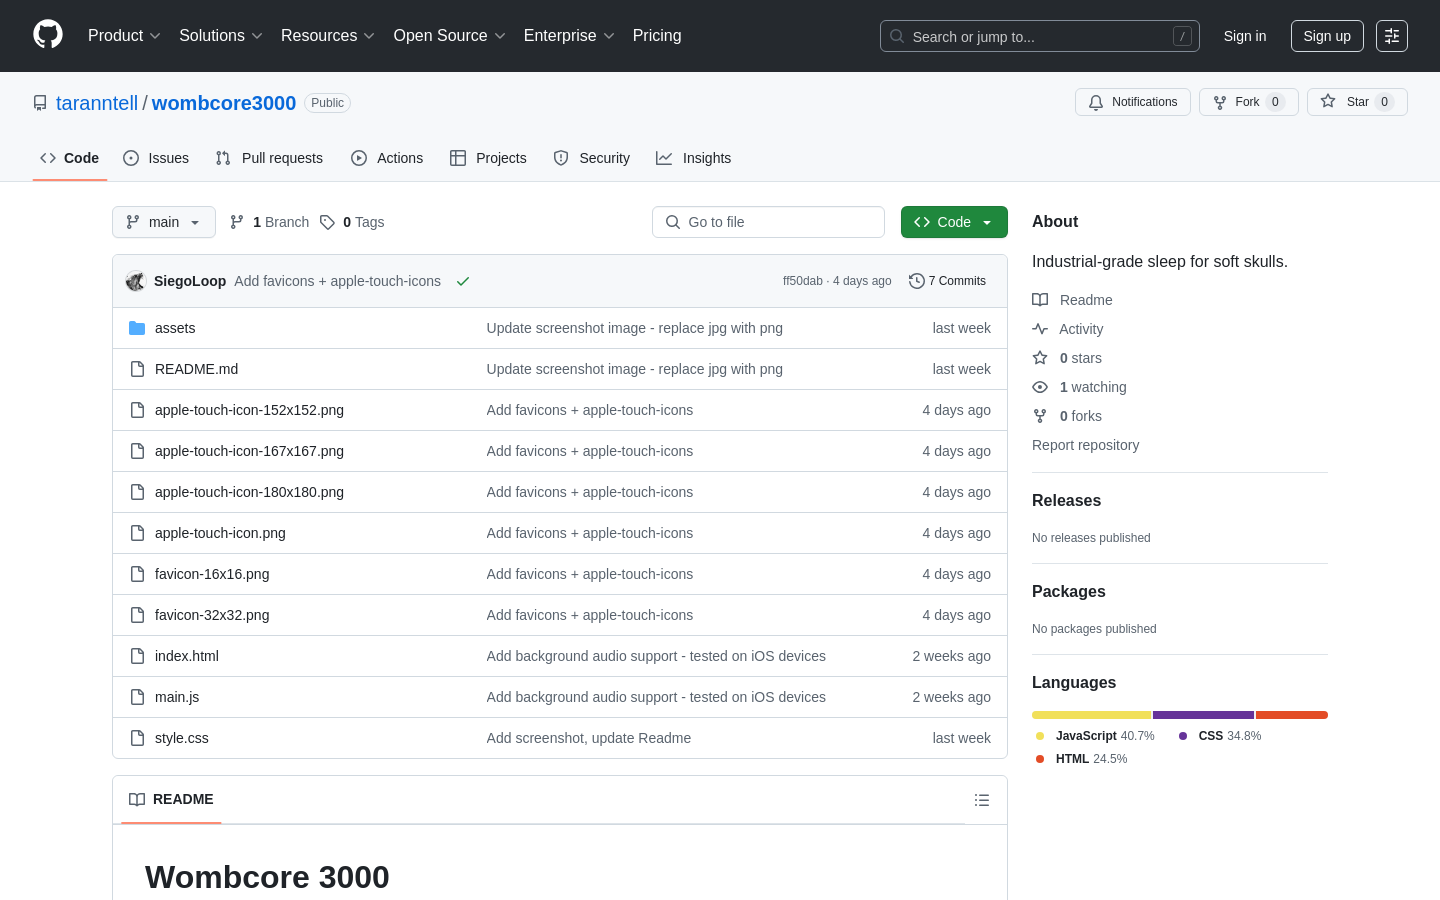1440x900 pixels.
Task: Click the Search or jump to field
Action: click(x=1040, y=36)
